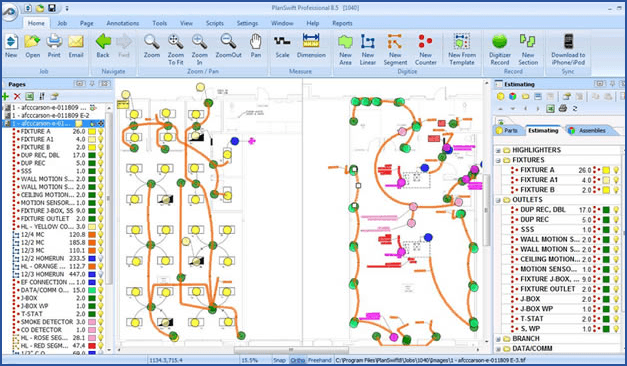The width and height of the screenshot is (627, 366).
Task: Select the New Area digitize tool
Action: [345, 49]
